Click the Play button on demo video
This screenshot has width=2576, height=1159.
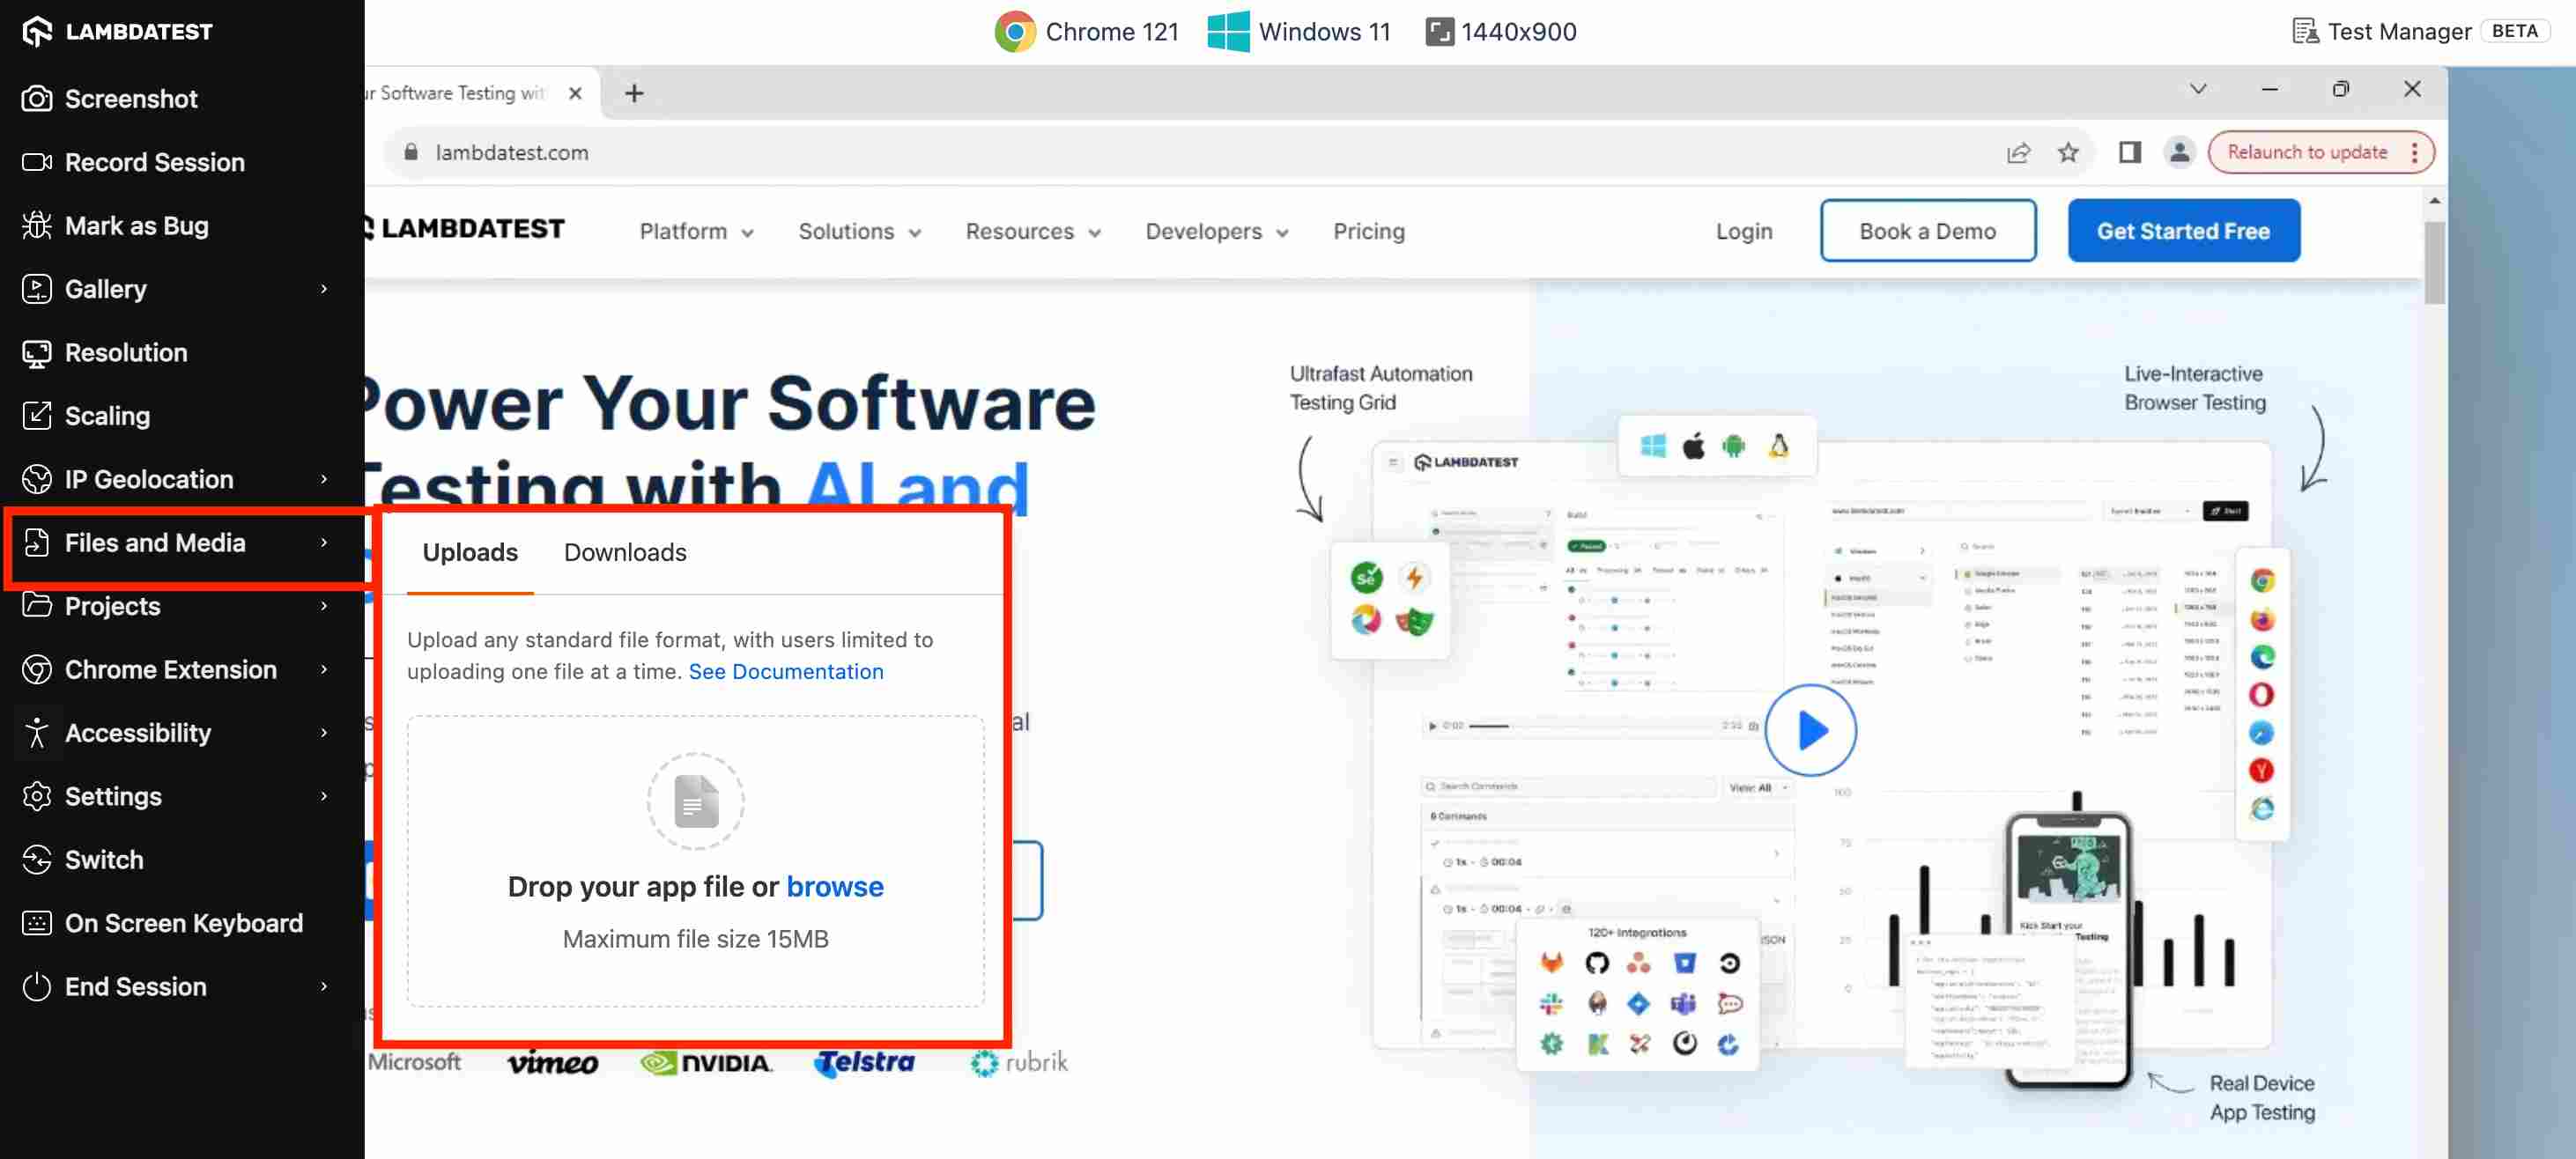tap(1807, 730)
